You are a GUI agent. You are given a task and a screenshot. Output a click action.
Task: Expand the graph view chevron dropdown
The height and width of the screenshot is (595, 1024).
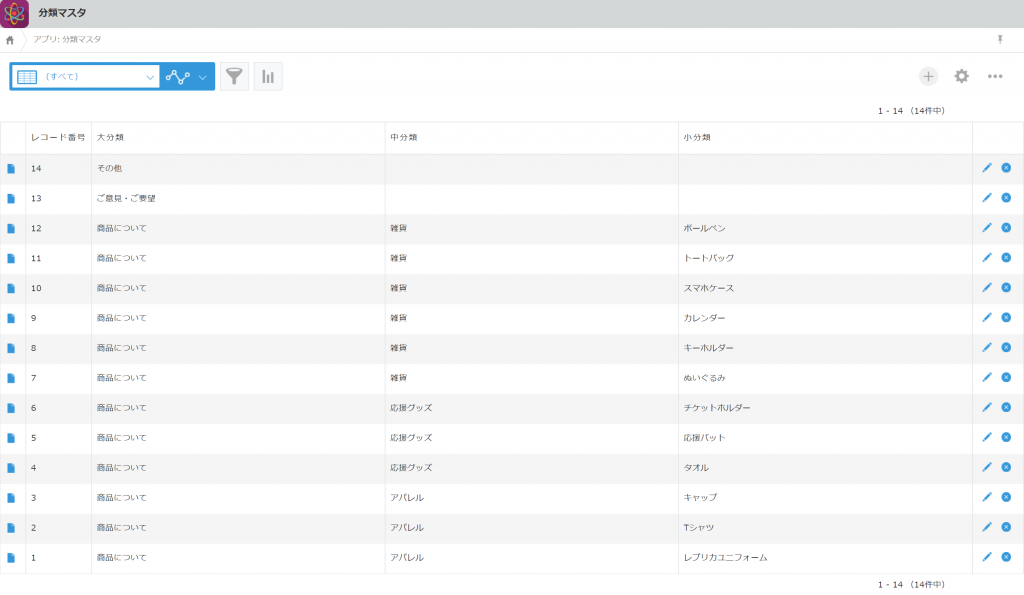[x=203, y=77]
